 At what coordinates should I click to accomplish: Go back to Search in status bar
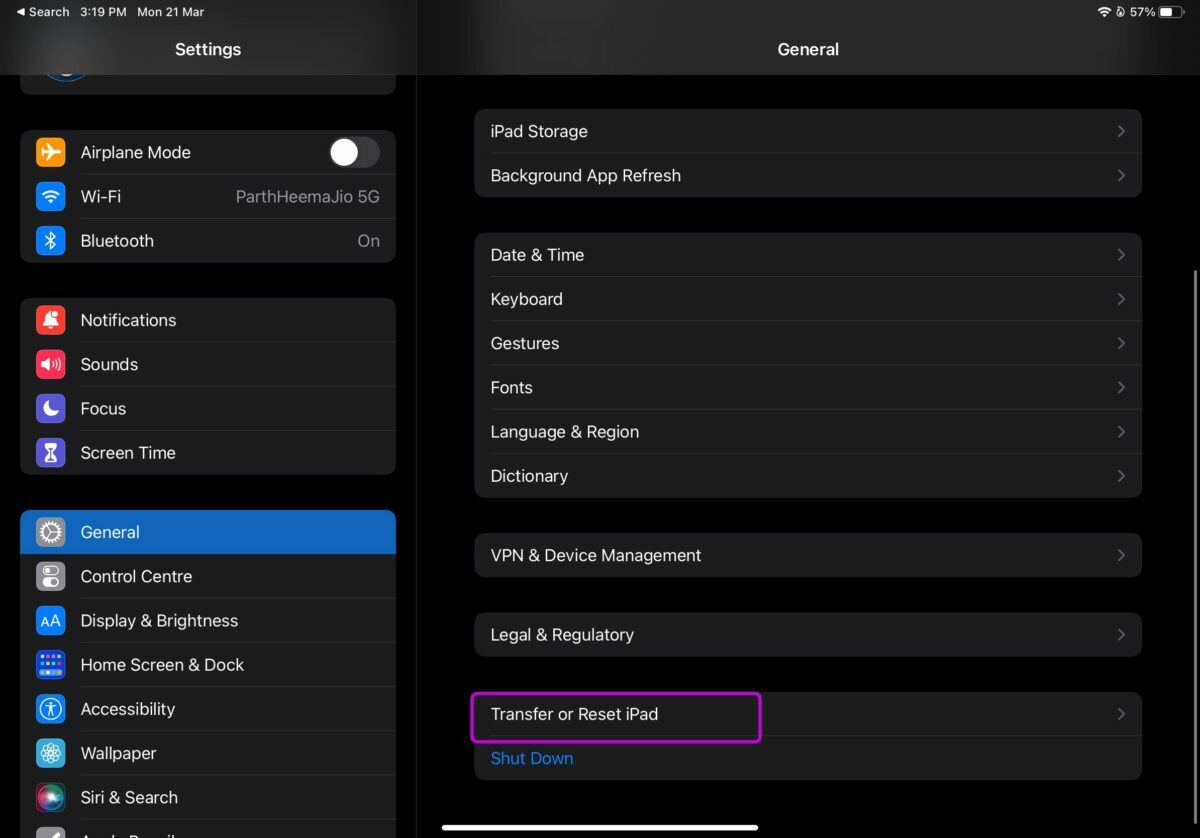click(43, 12)
